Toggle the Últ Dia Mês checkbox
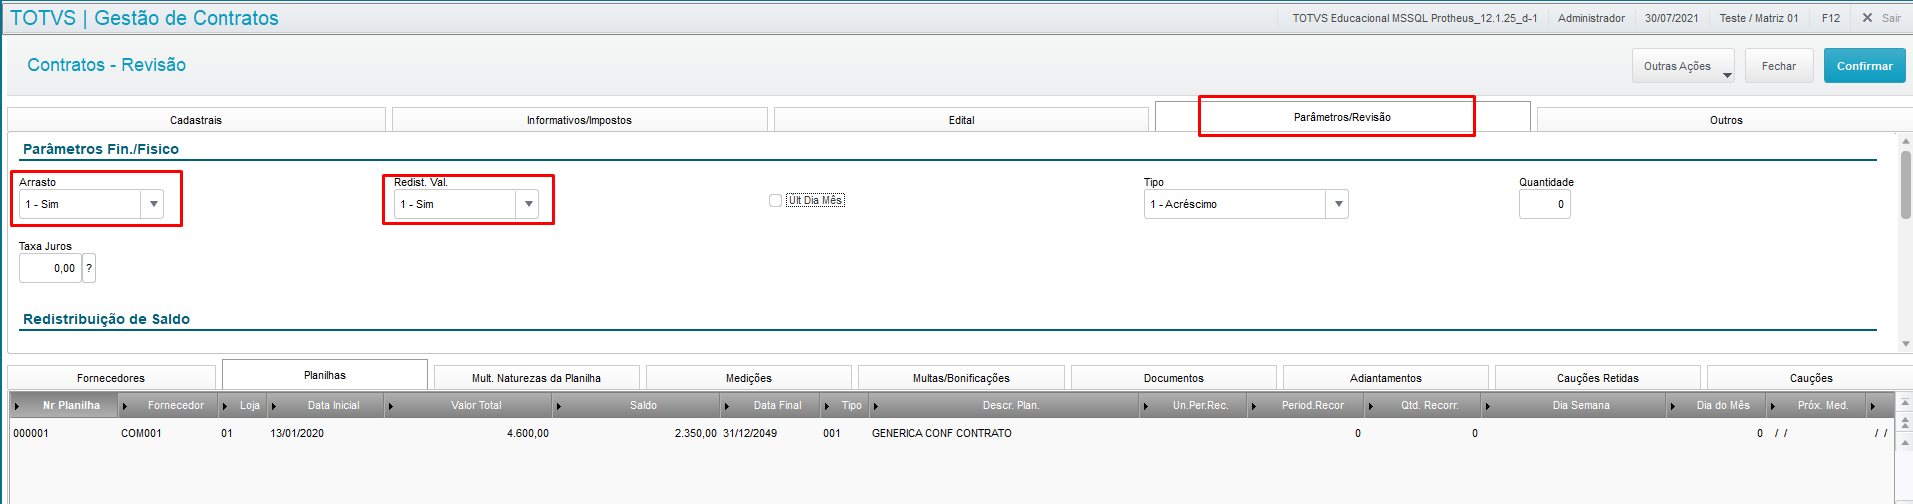 pyautogui.click(x=775, y=200)
